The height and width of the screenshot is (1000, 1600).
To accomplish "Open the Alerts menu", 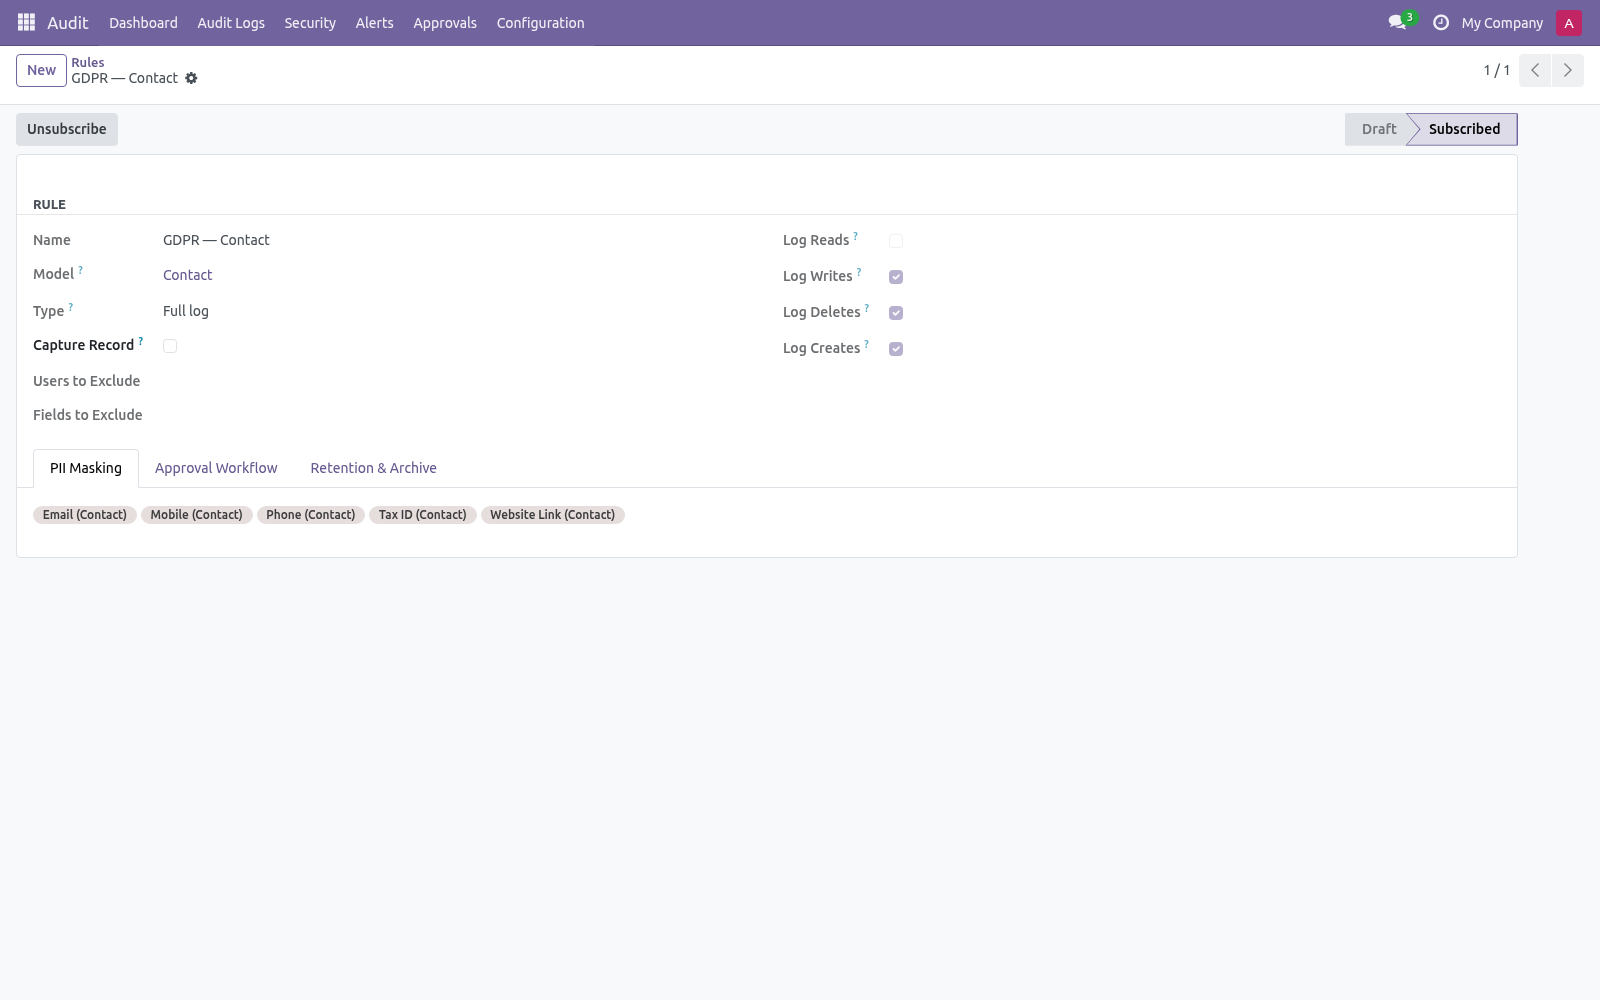I will coord(375,23).
